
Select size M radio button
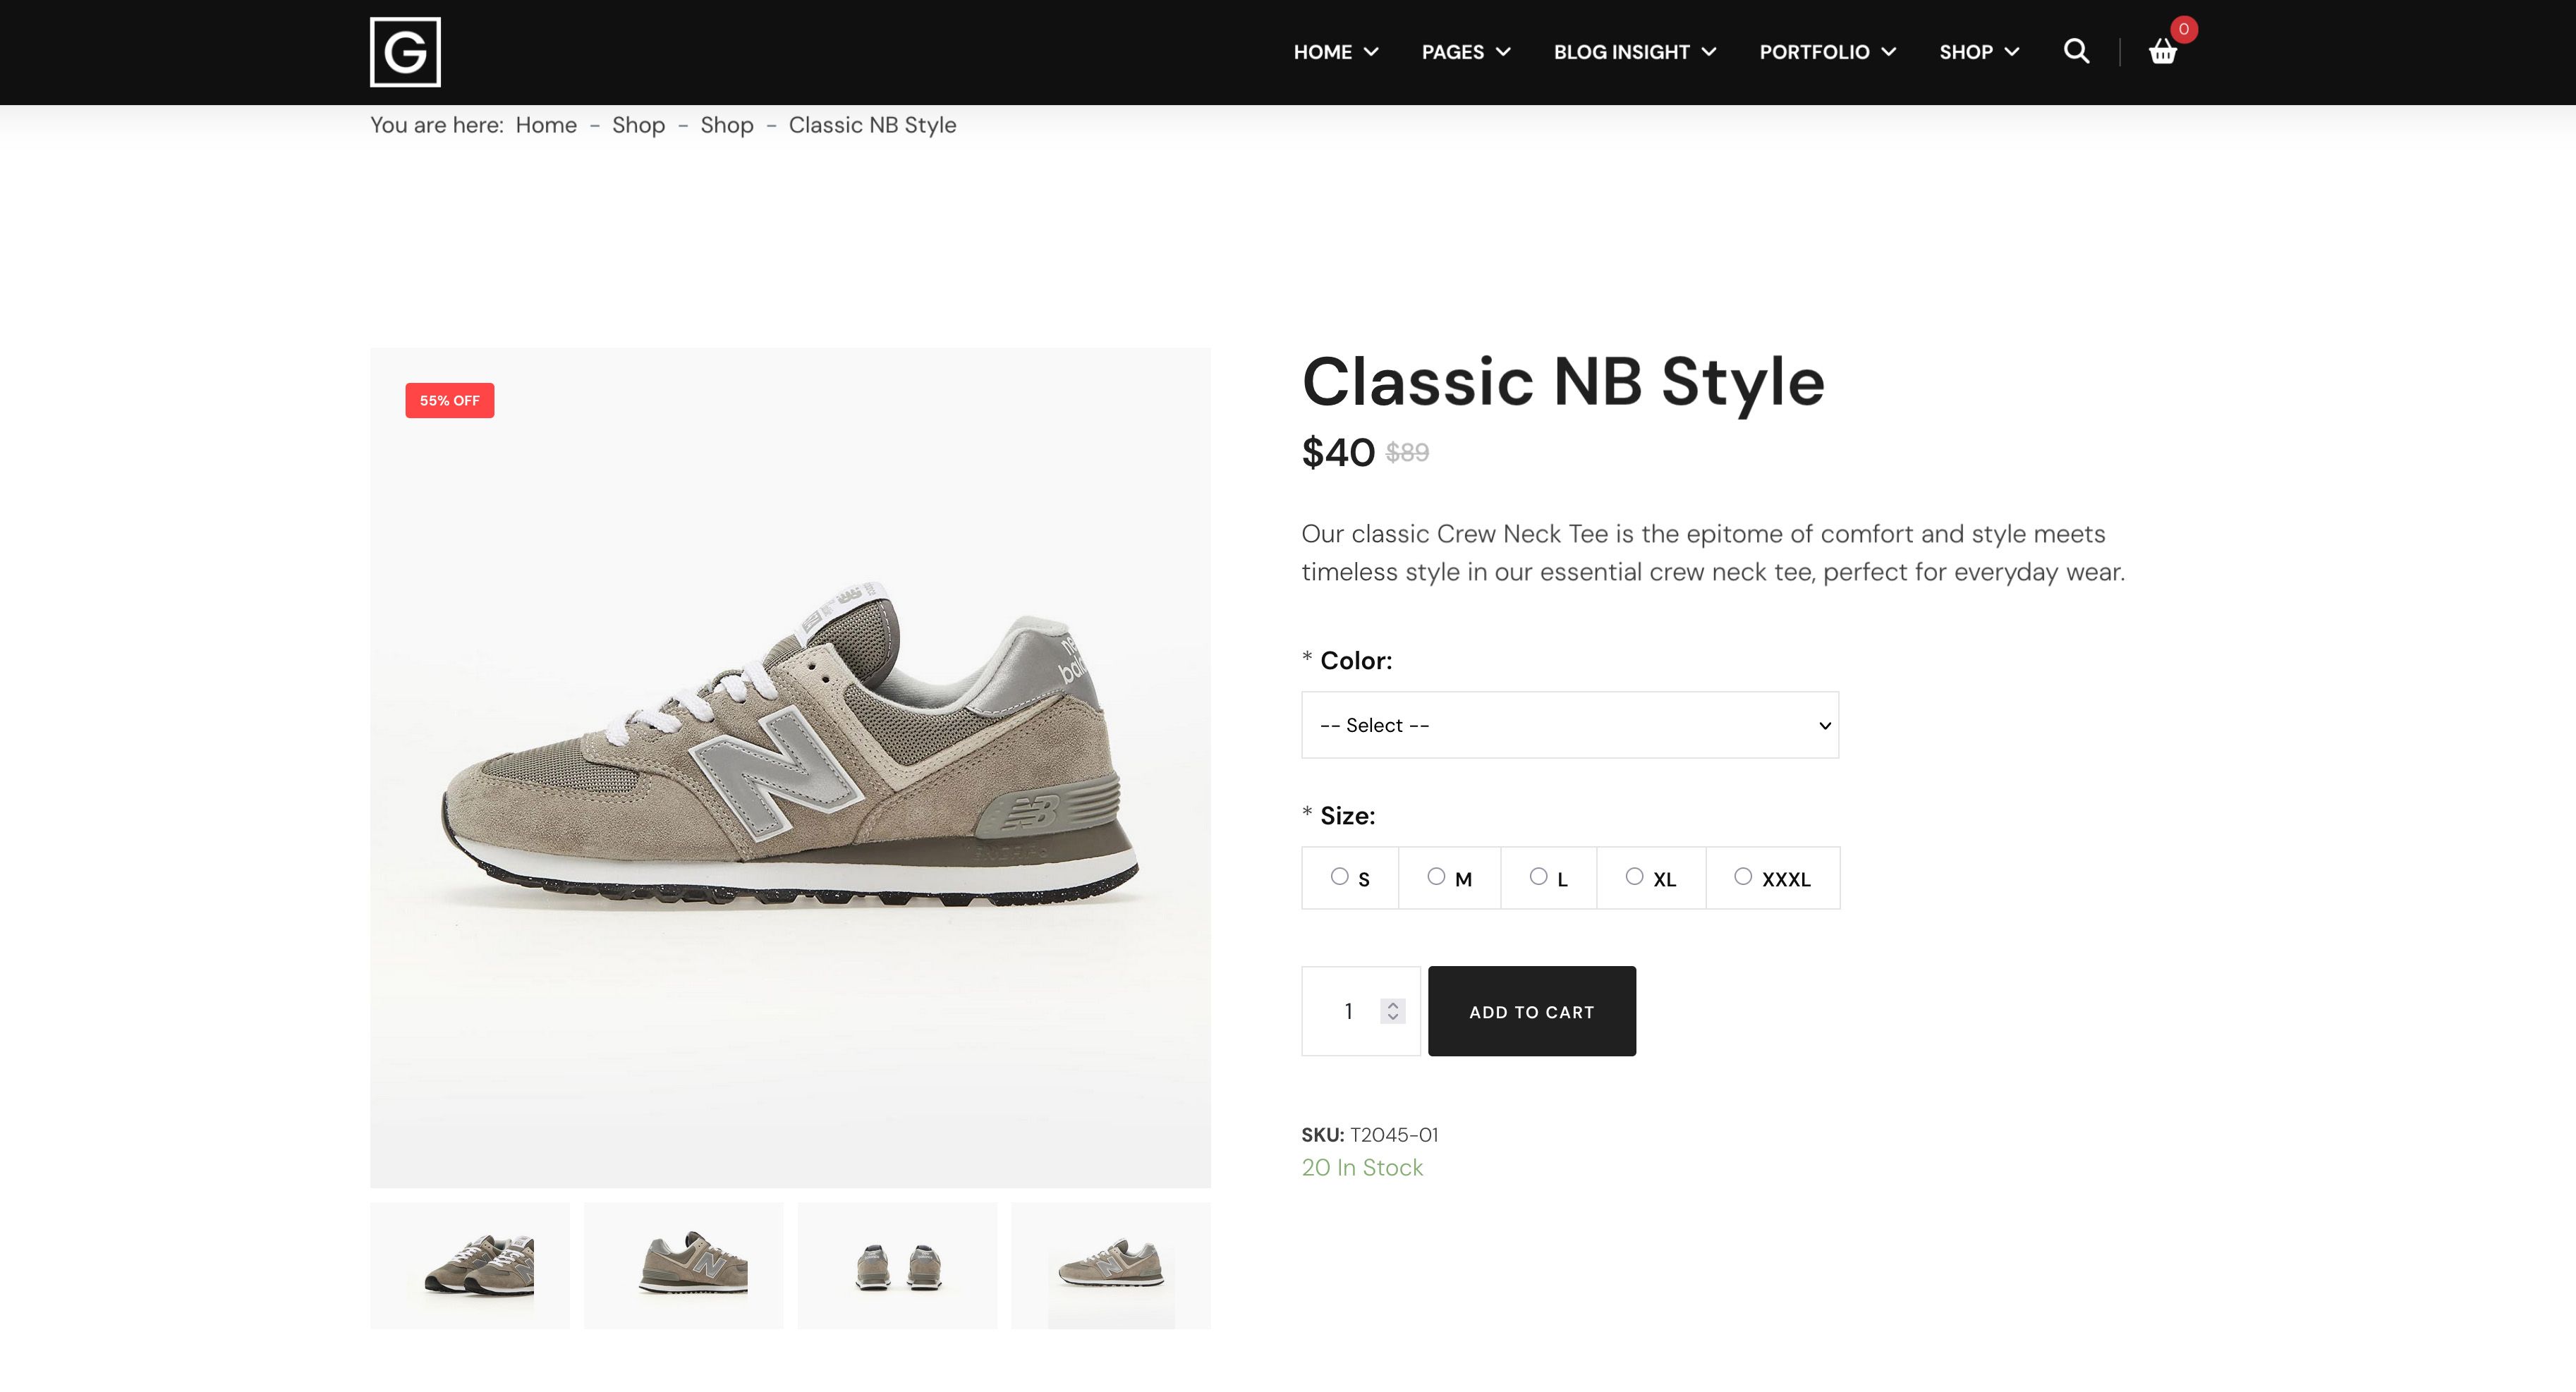(x=1437, y=876)
